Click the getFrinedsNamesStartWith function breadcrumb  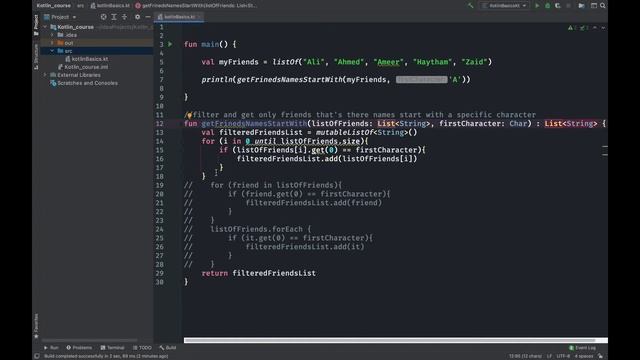[196, 6]
